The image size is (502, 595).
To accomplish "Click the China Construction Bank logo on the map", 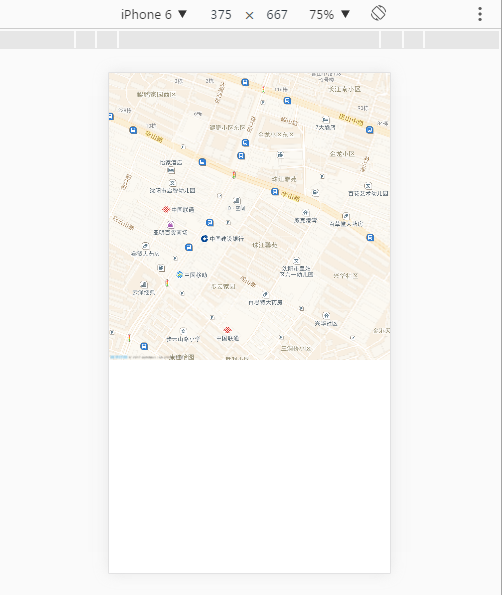I will 204,238.
